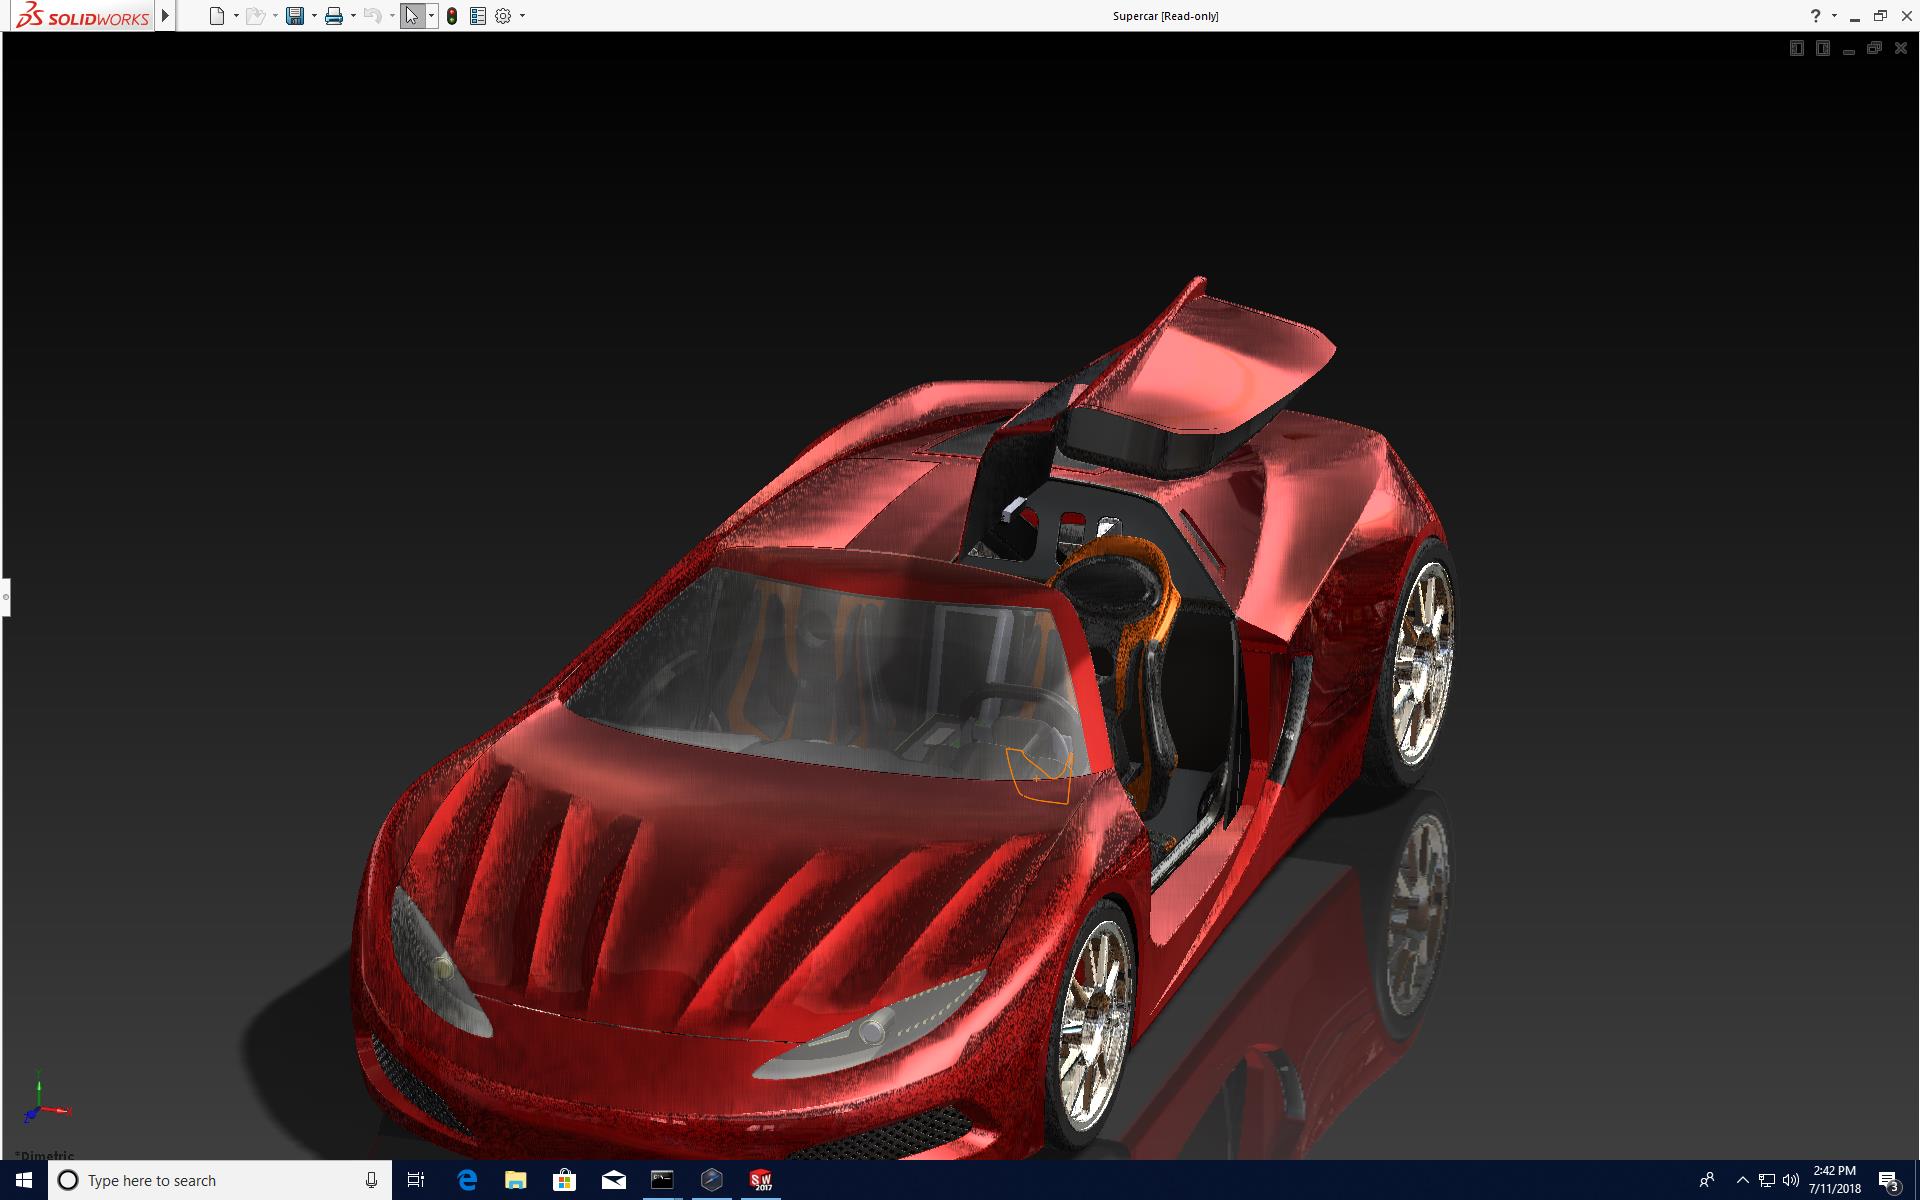Viewport: 1920px width, 1200px height.
Task: Expand left panel with left-side handle
Action: pos(5,597)
